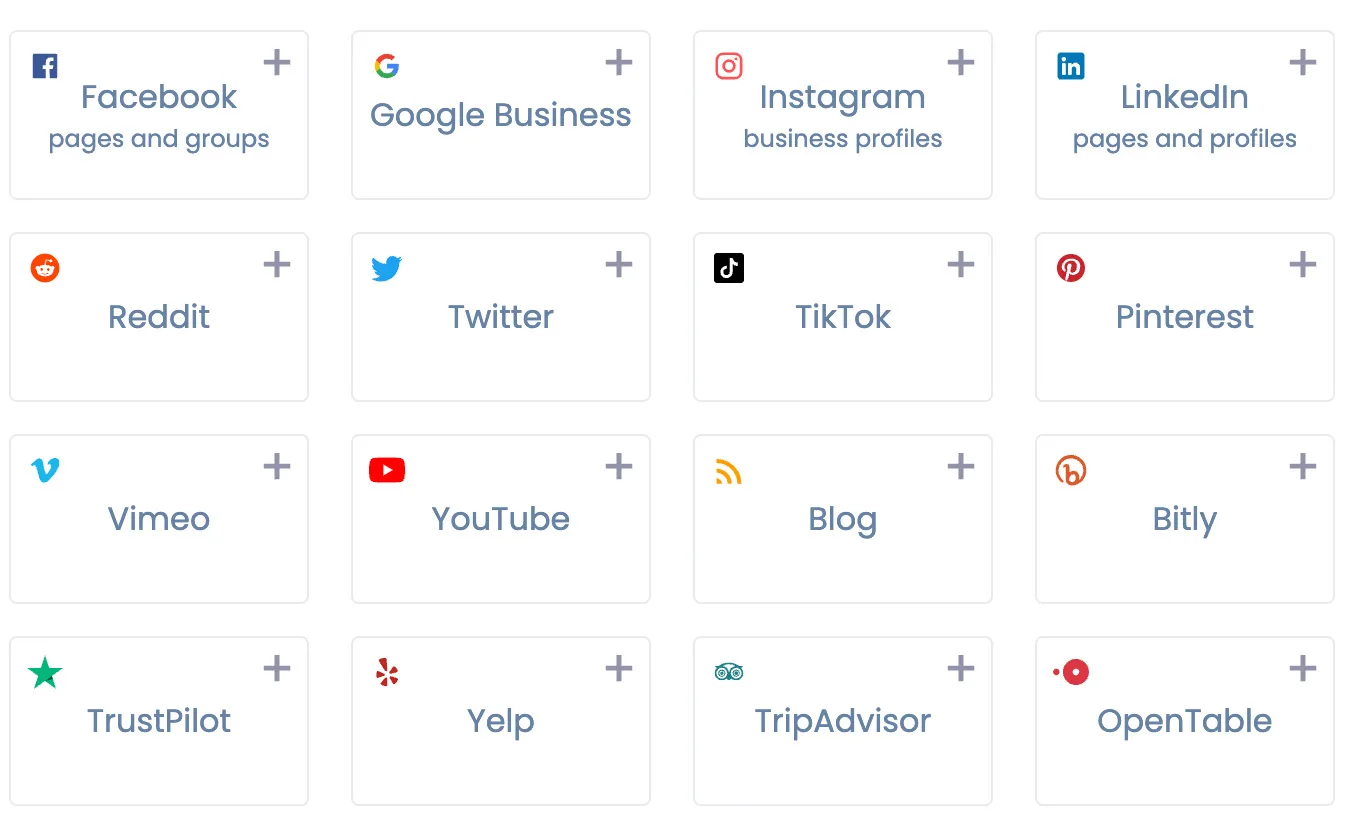The height and width of the screenshot is (836, 1348).
Task: Click the Vimeo icon
Action: click(45, 469)
